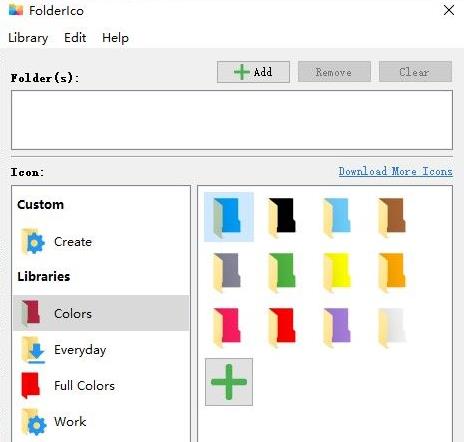Follow the Download More Icons link
The height and width of the screenshot is (442, 464).
(396, 171)
